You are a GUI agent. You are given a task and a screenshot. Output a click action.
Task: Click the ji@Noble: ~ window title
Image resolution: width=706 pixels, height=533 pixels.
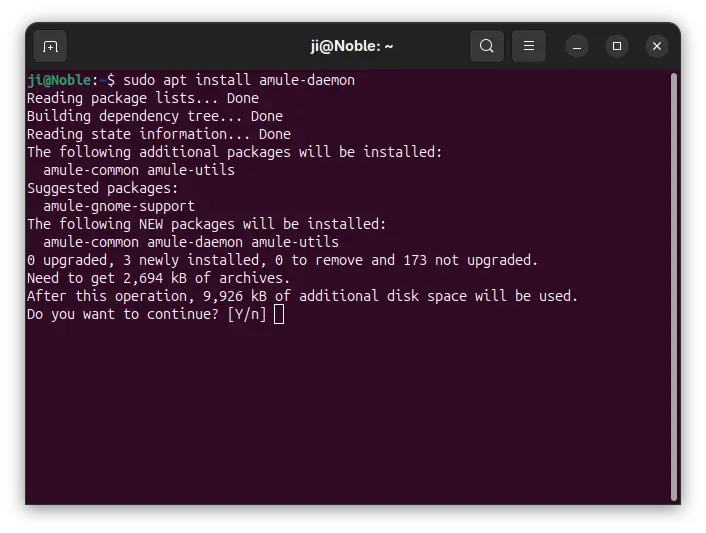[352, 46]
